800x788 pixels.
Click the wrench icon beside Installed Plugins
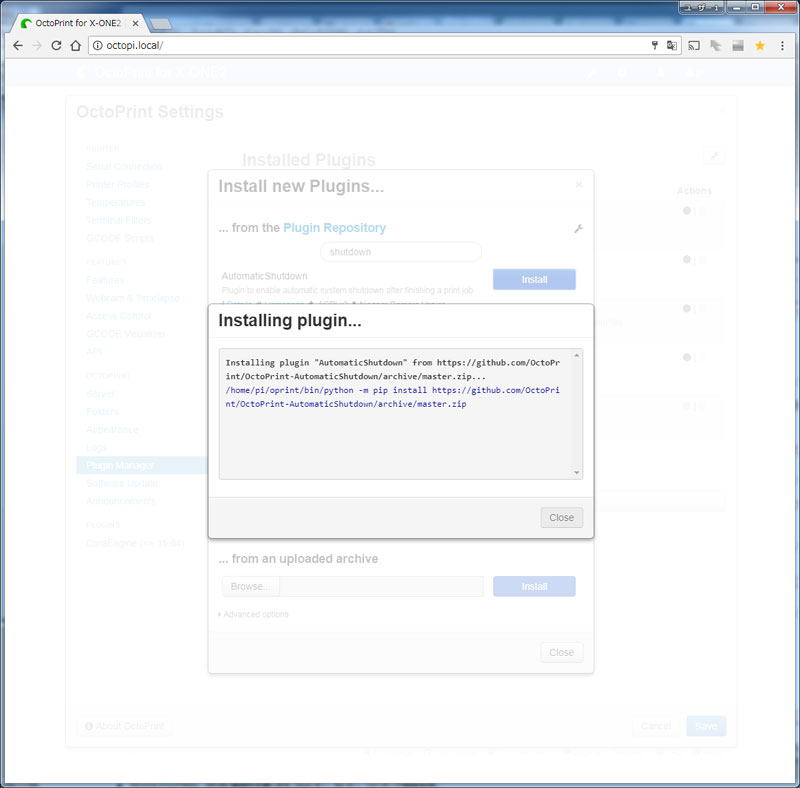714,156
